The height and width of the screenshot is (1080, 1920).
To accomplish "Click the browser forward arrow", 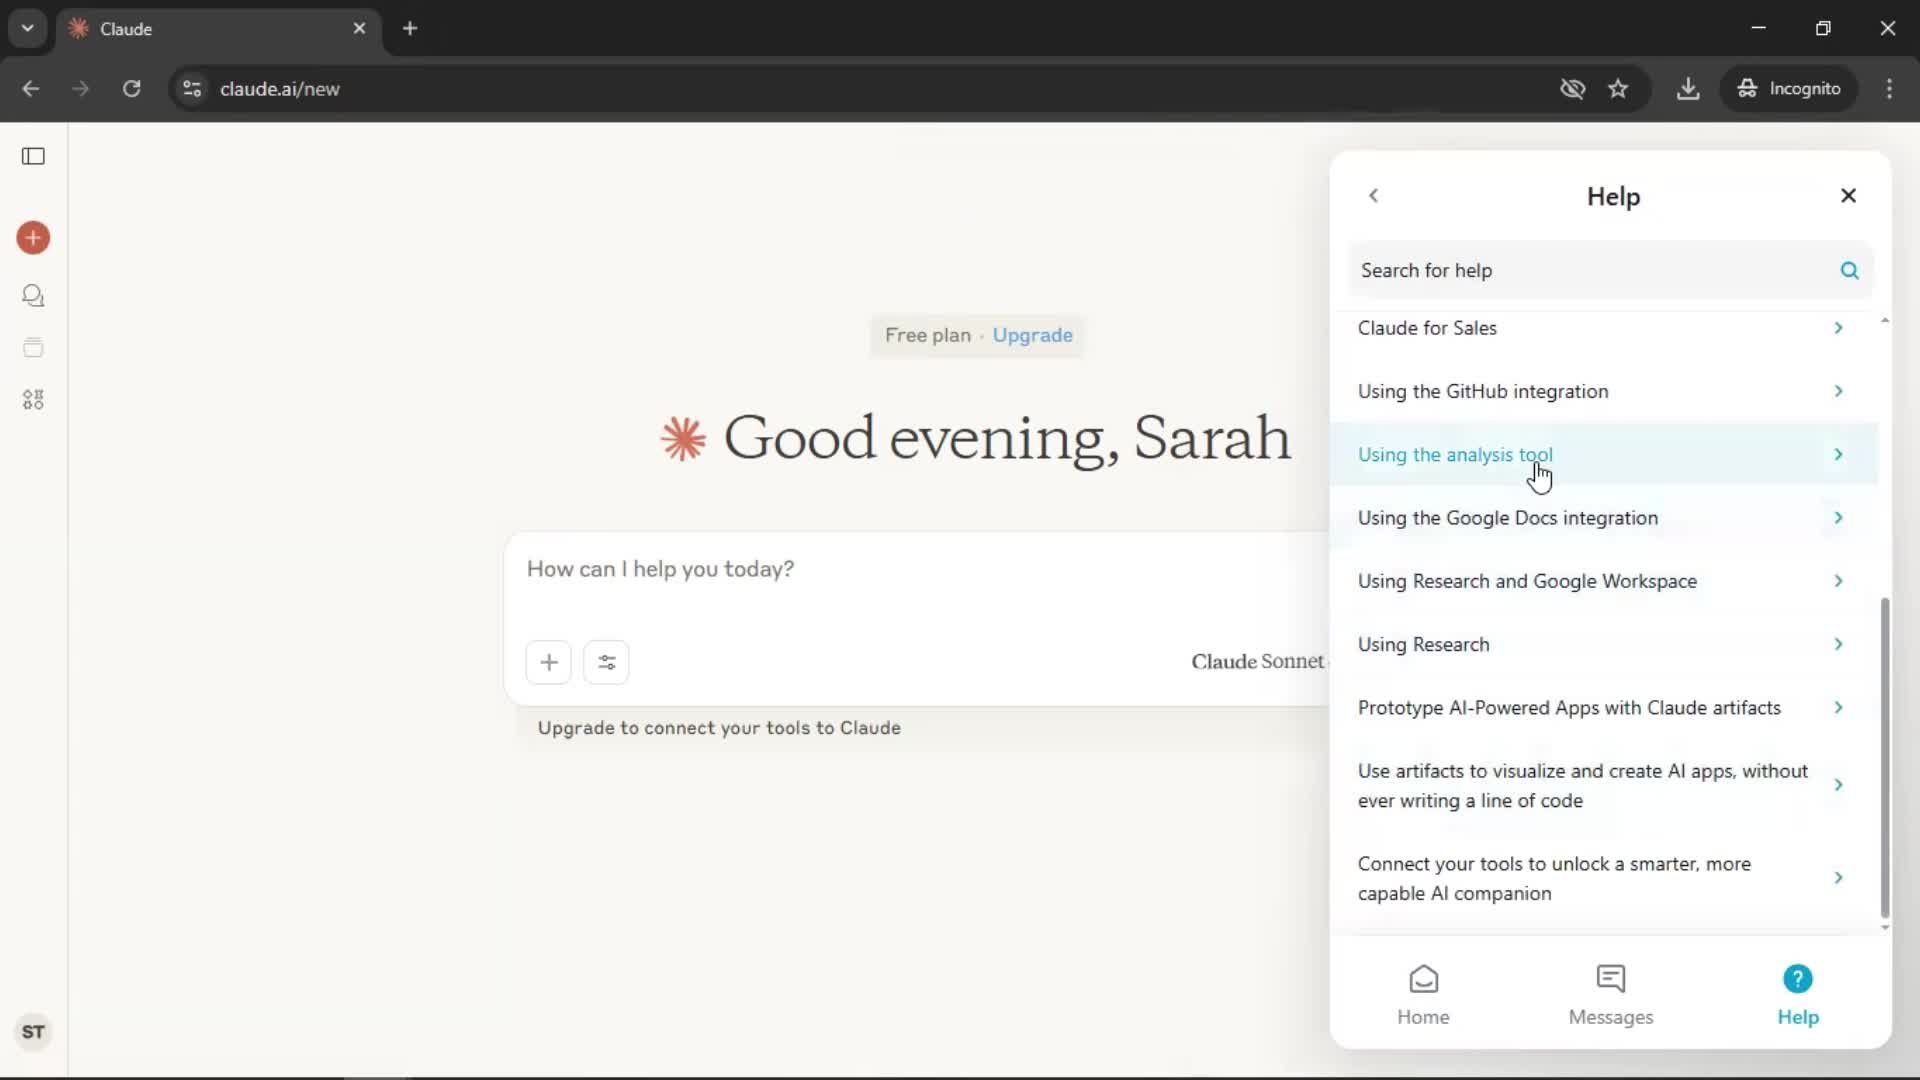I will point(81,89).
